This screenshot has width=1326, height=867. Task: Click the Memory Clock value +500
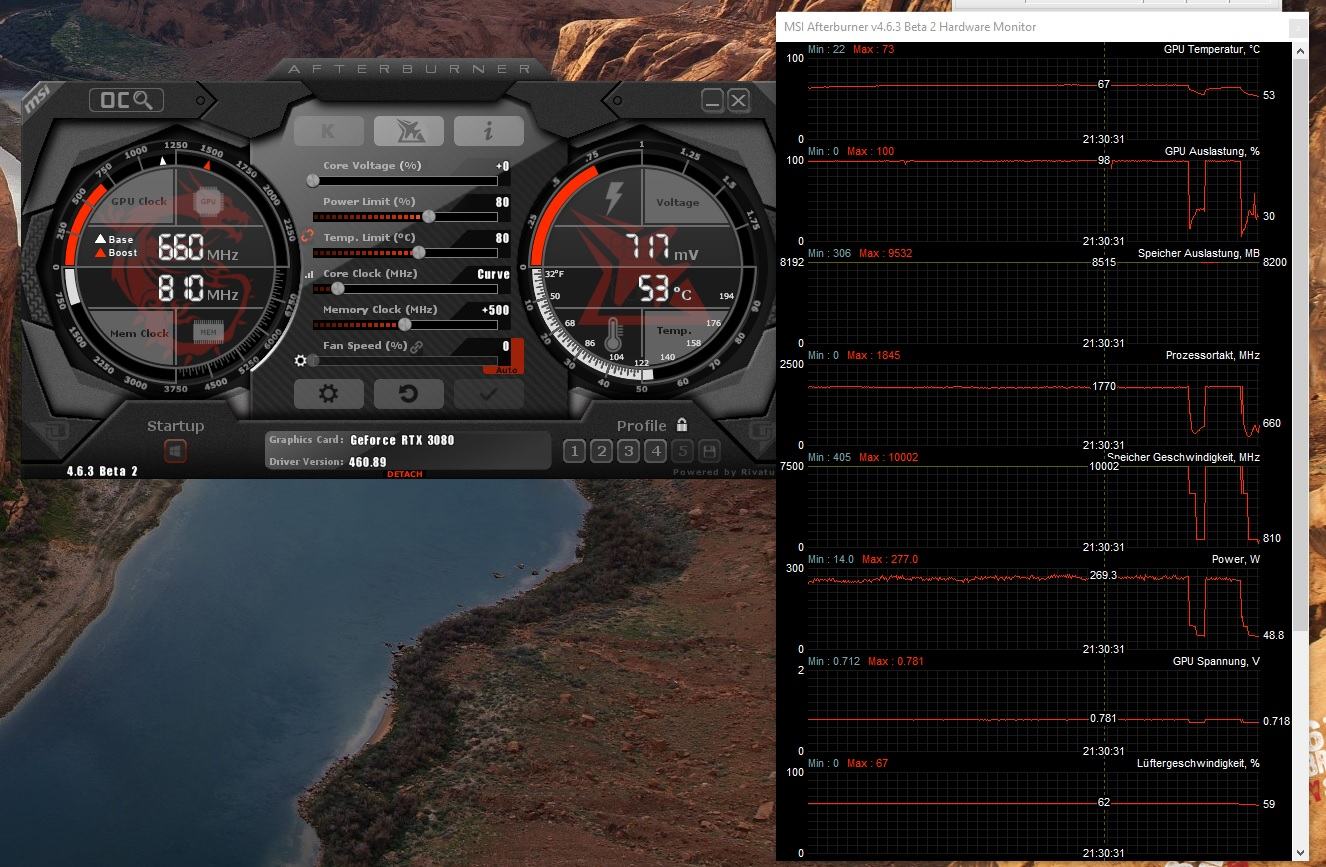[x=495, y=310]
